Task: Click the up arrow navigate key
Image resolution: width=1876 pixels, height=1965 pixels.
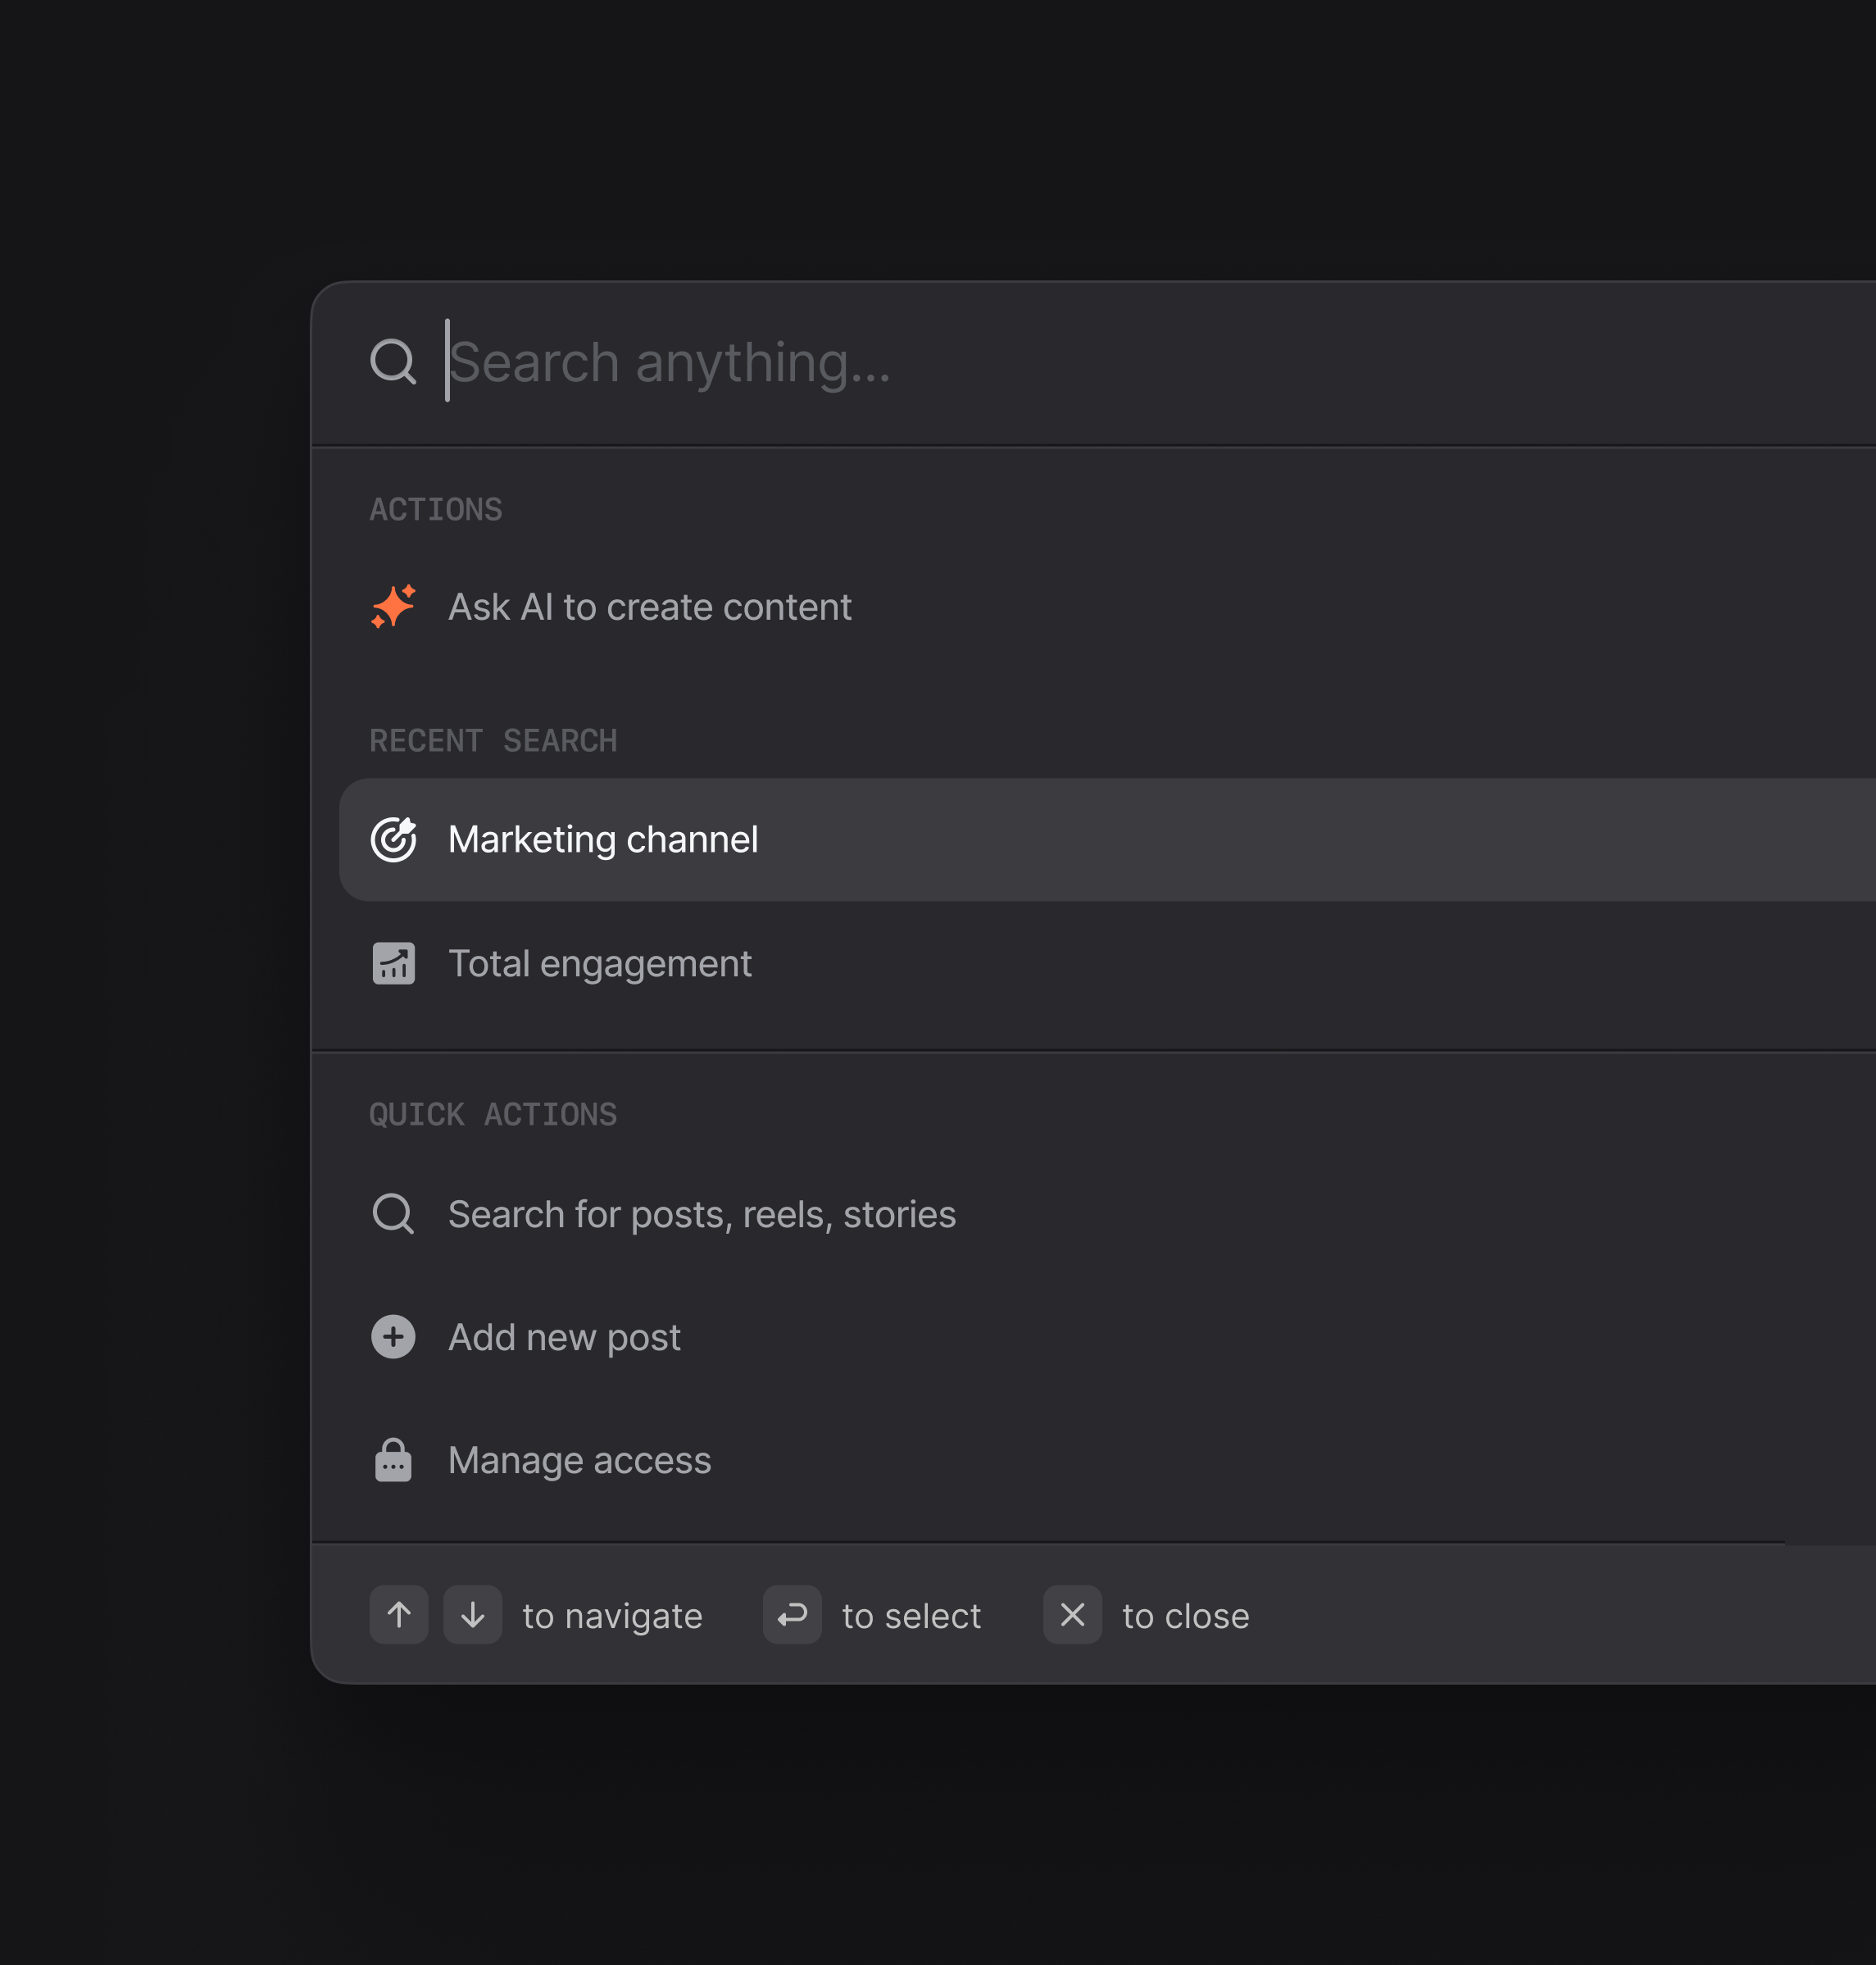Action: 399,1614
